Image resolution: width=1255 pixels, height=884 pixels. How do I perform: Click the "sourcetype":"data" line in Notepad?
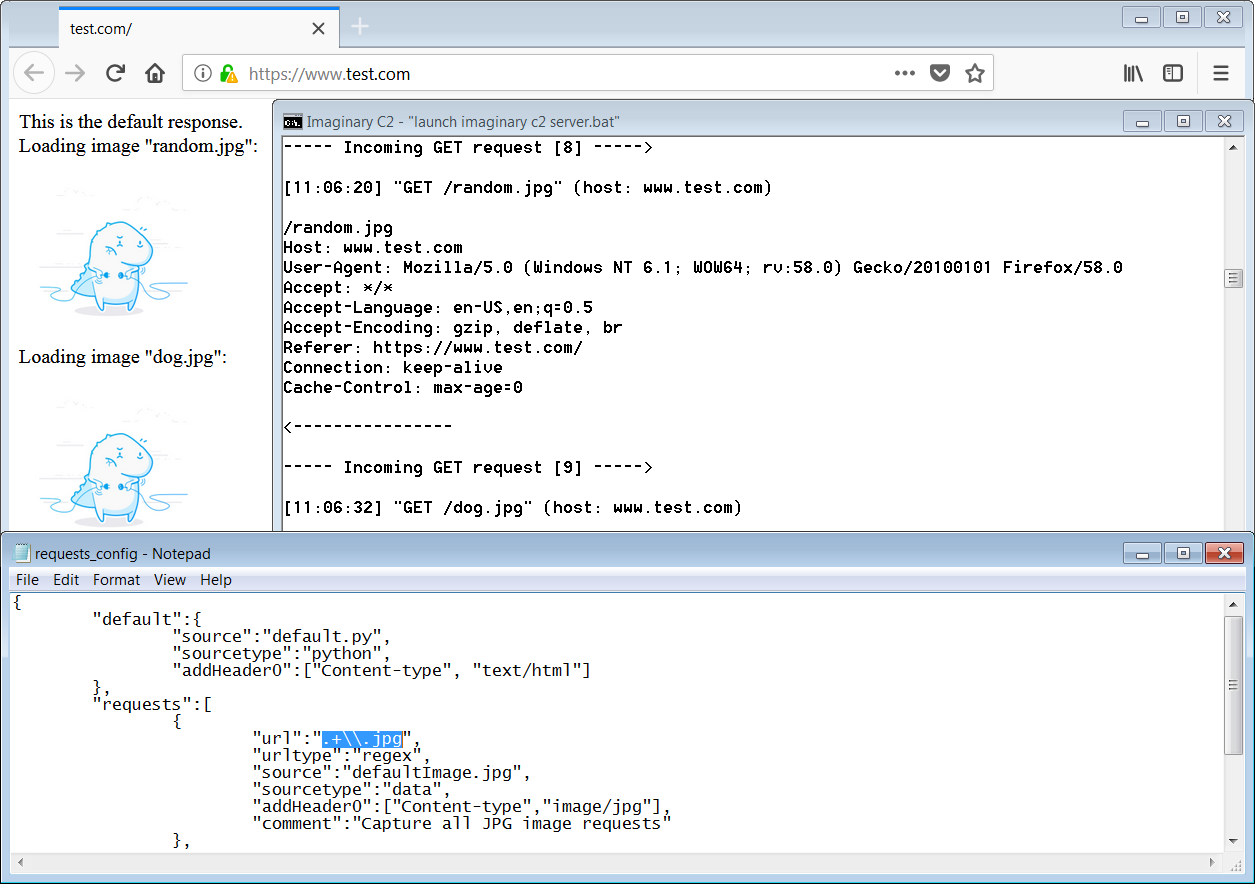coord(351,790)
